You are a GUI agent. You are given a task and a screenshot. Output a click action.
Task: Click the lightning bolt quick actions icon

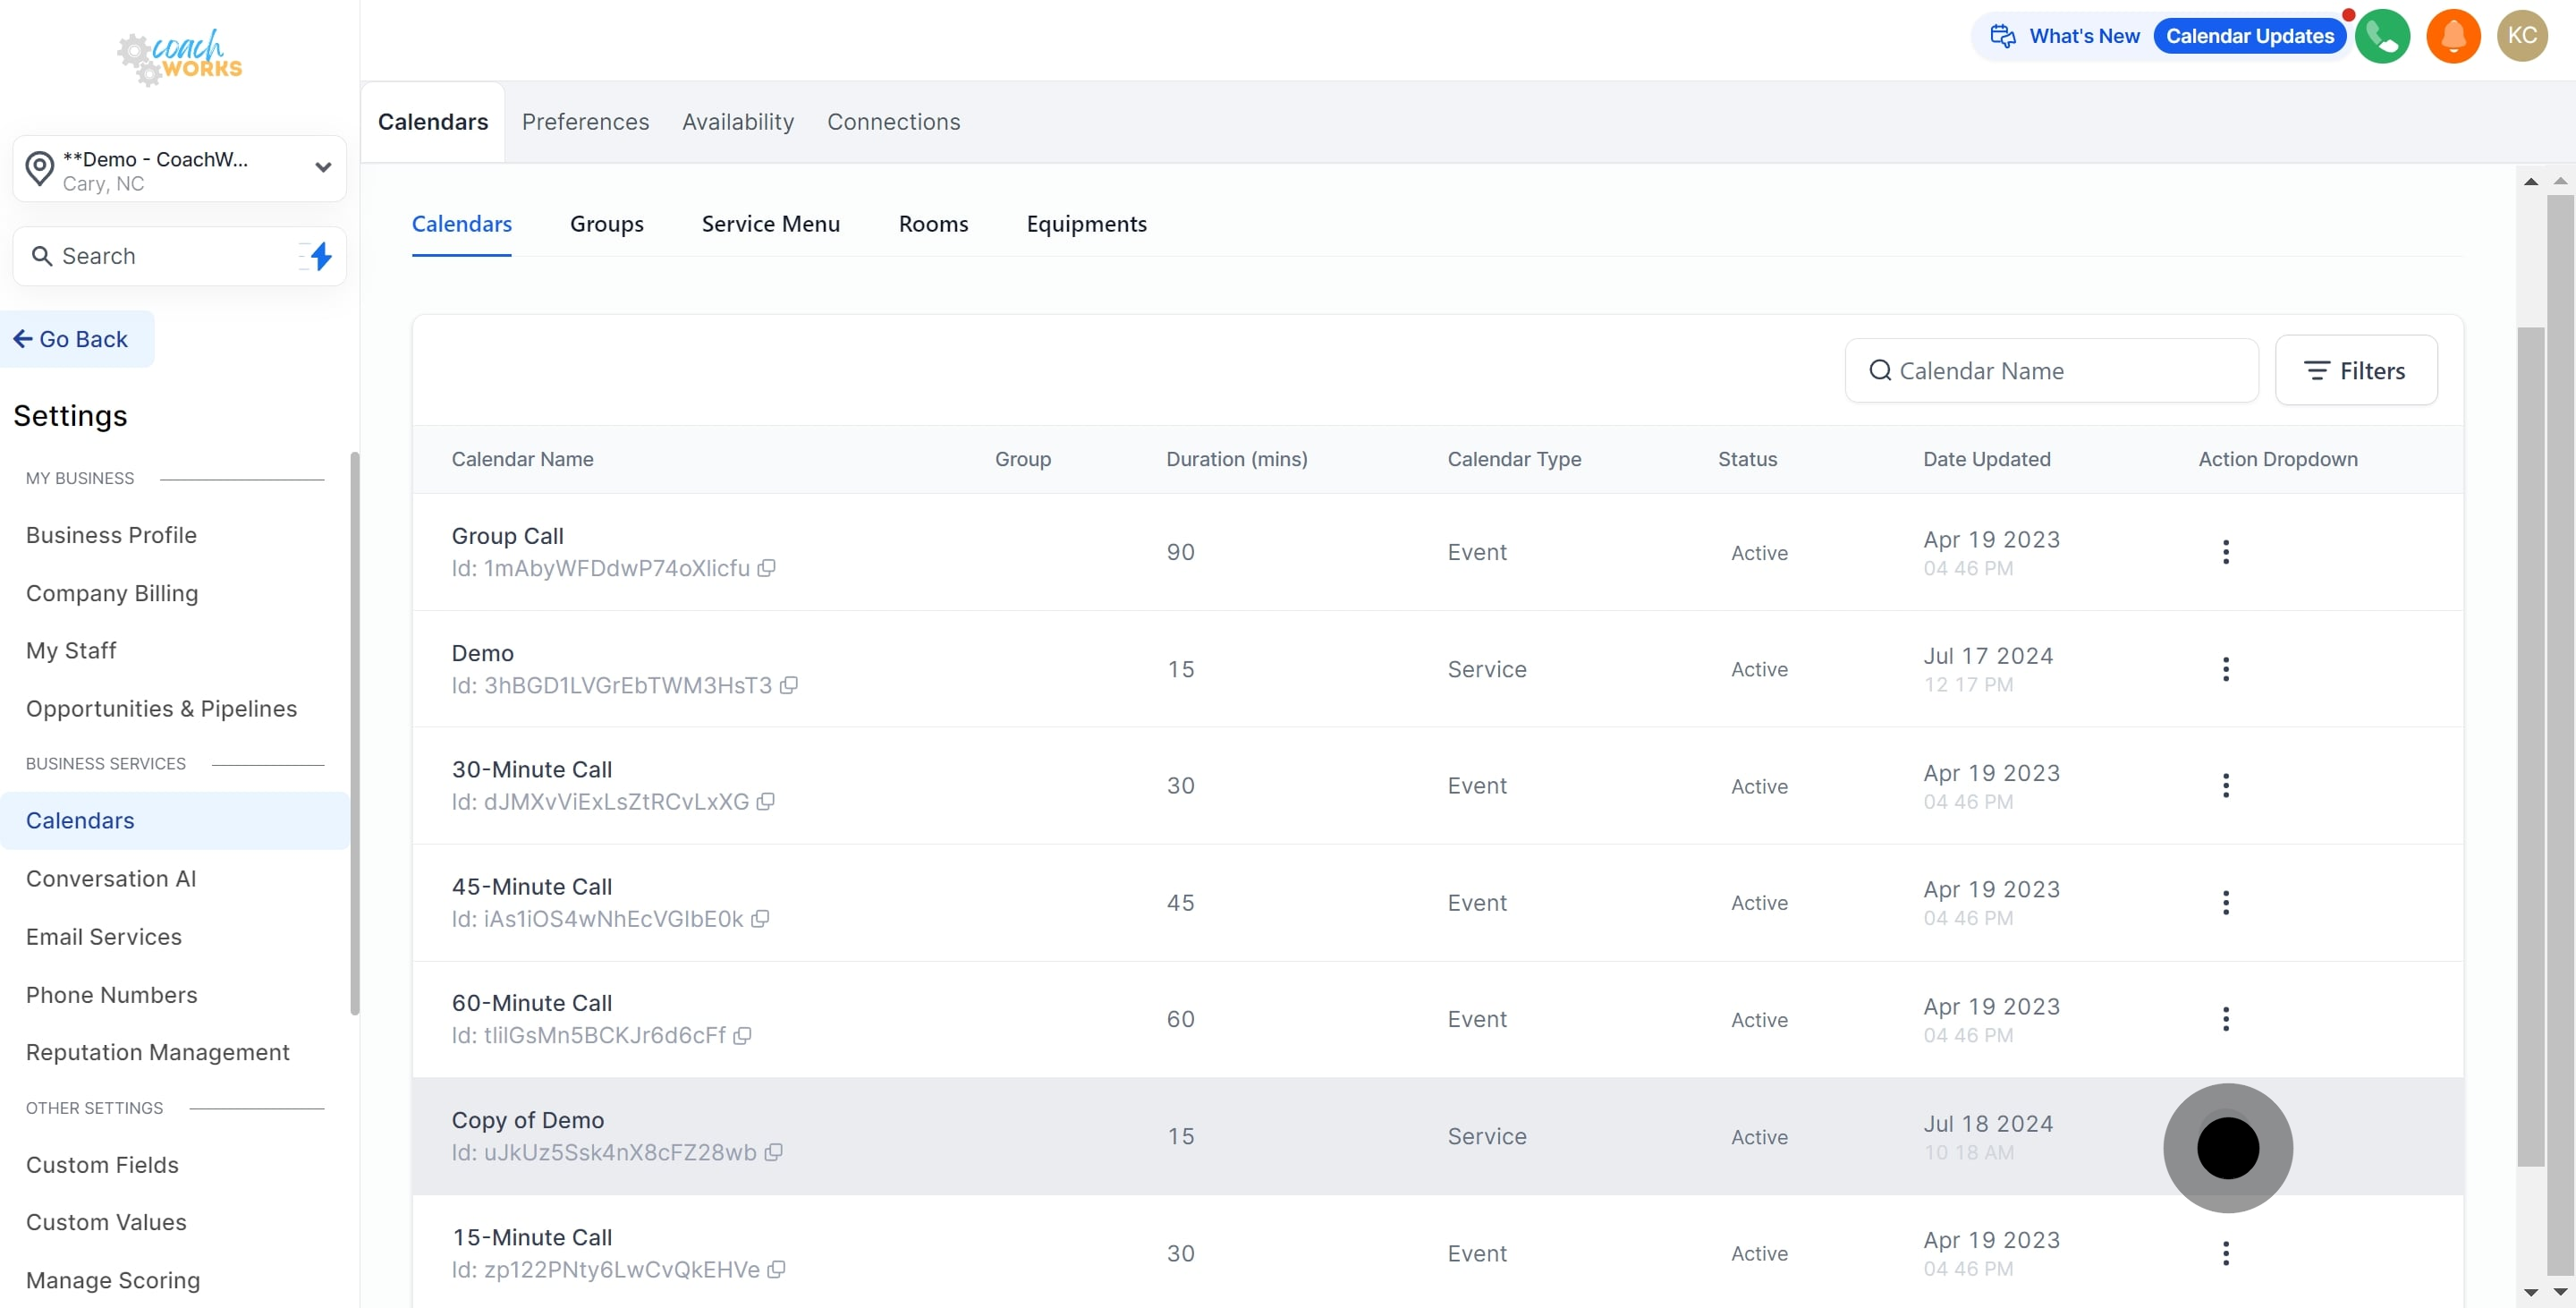point(320,256)
